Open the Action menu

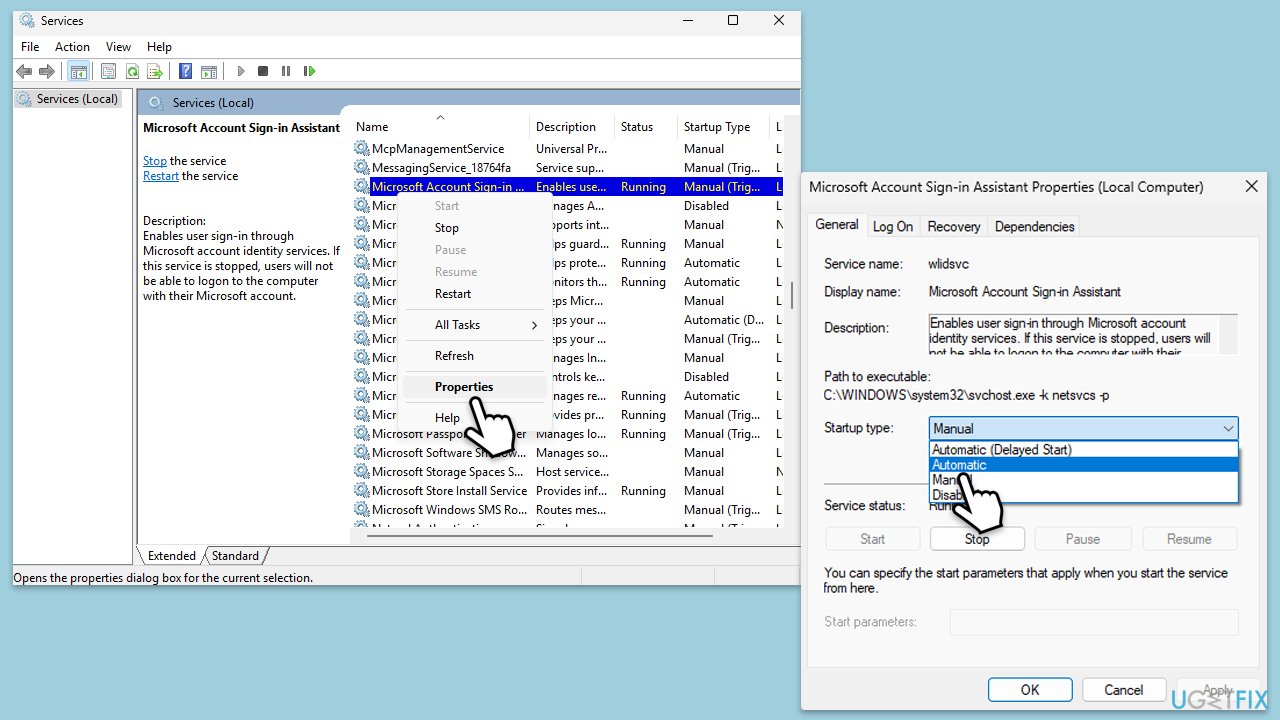click(x=72, y=47)
